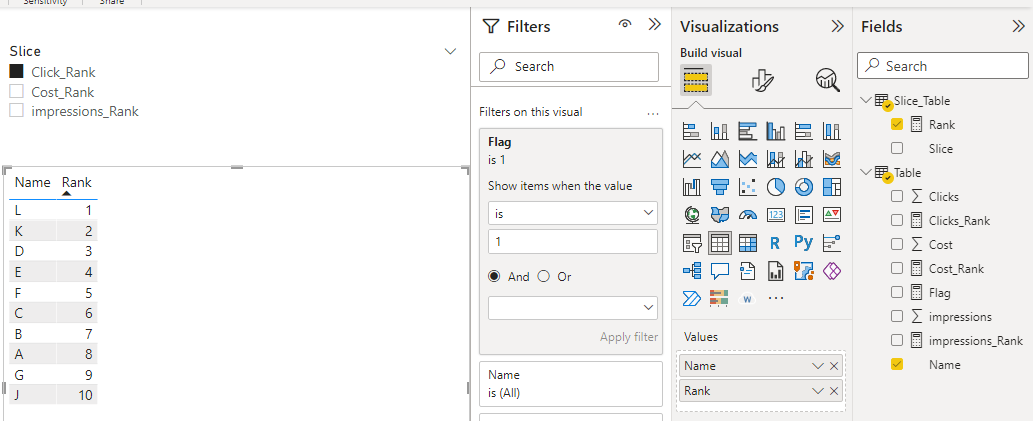Open the 'is' condition dropdown

[x=572, y=213]
